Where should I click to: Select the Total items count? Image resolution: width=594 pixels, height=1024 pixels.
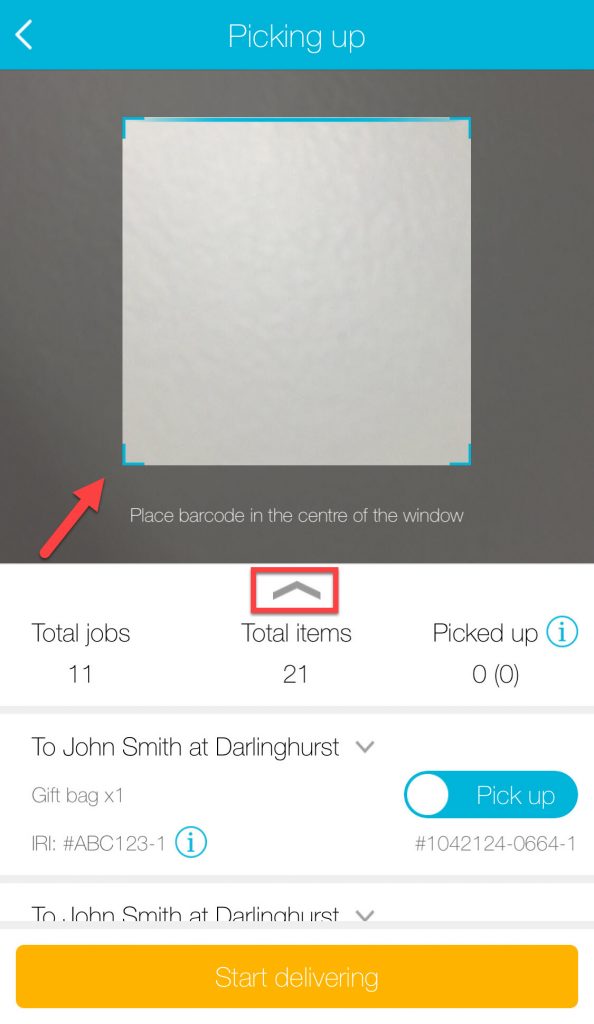pyautogui.click(x=296, y=674)
